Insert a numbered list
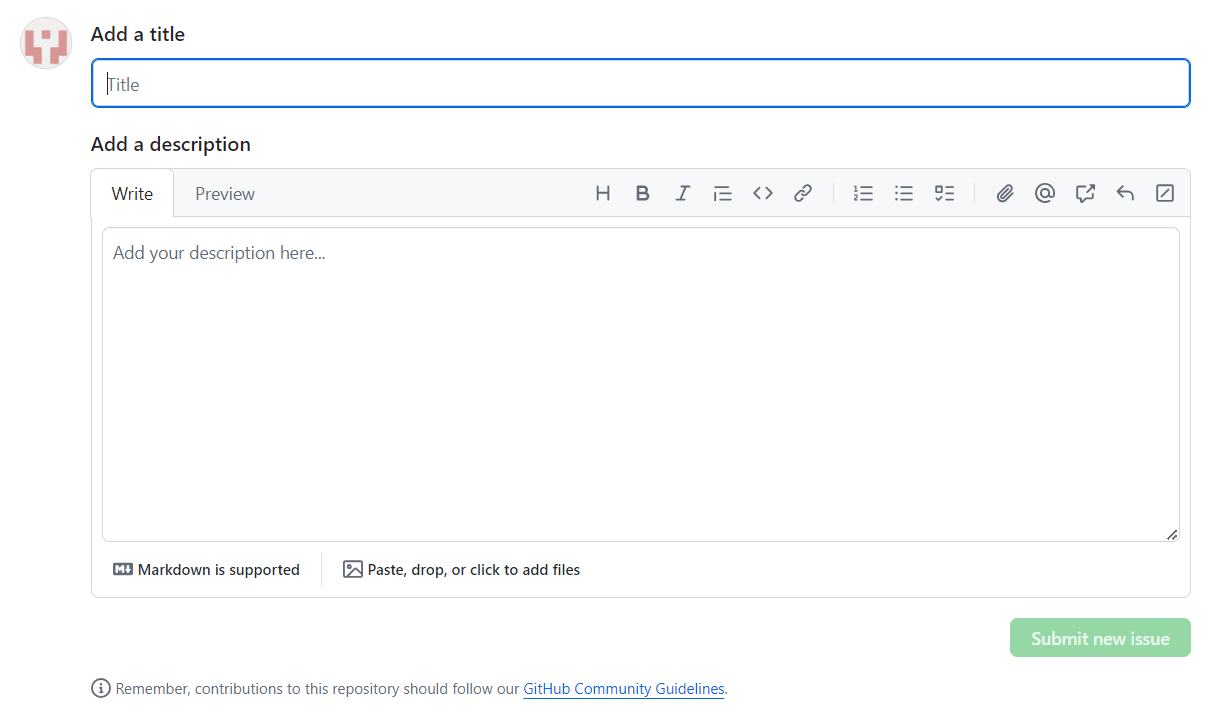The image size is (1206, 713). pos(863,193)
